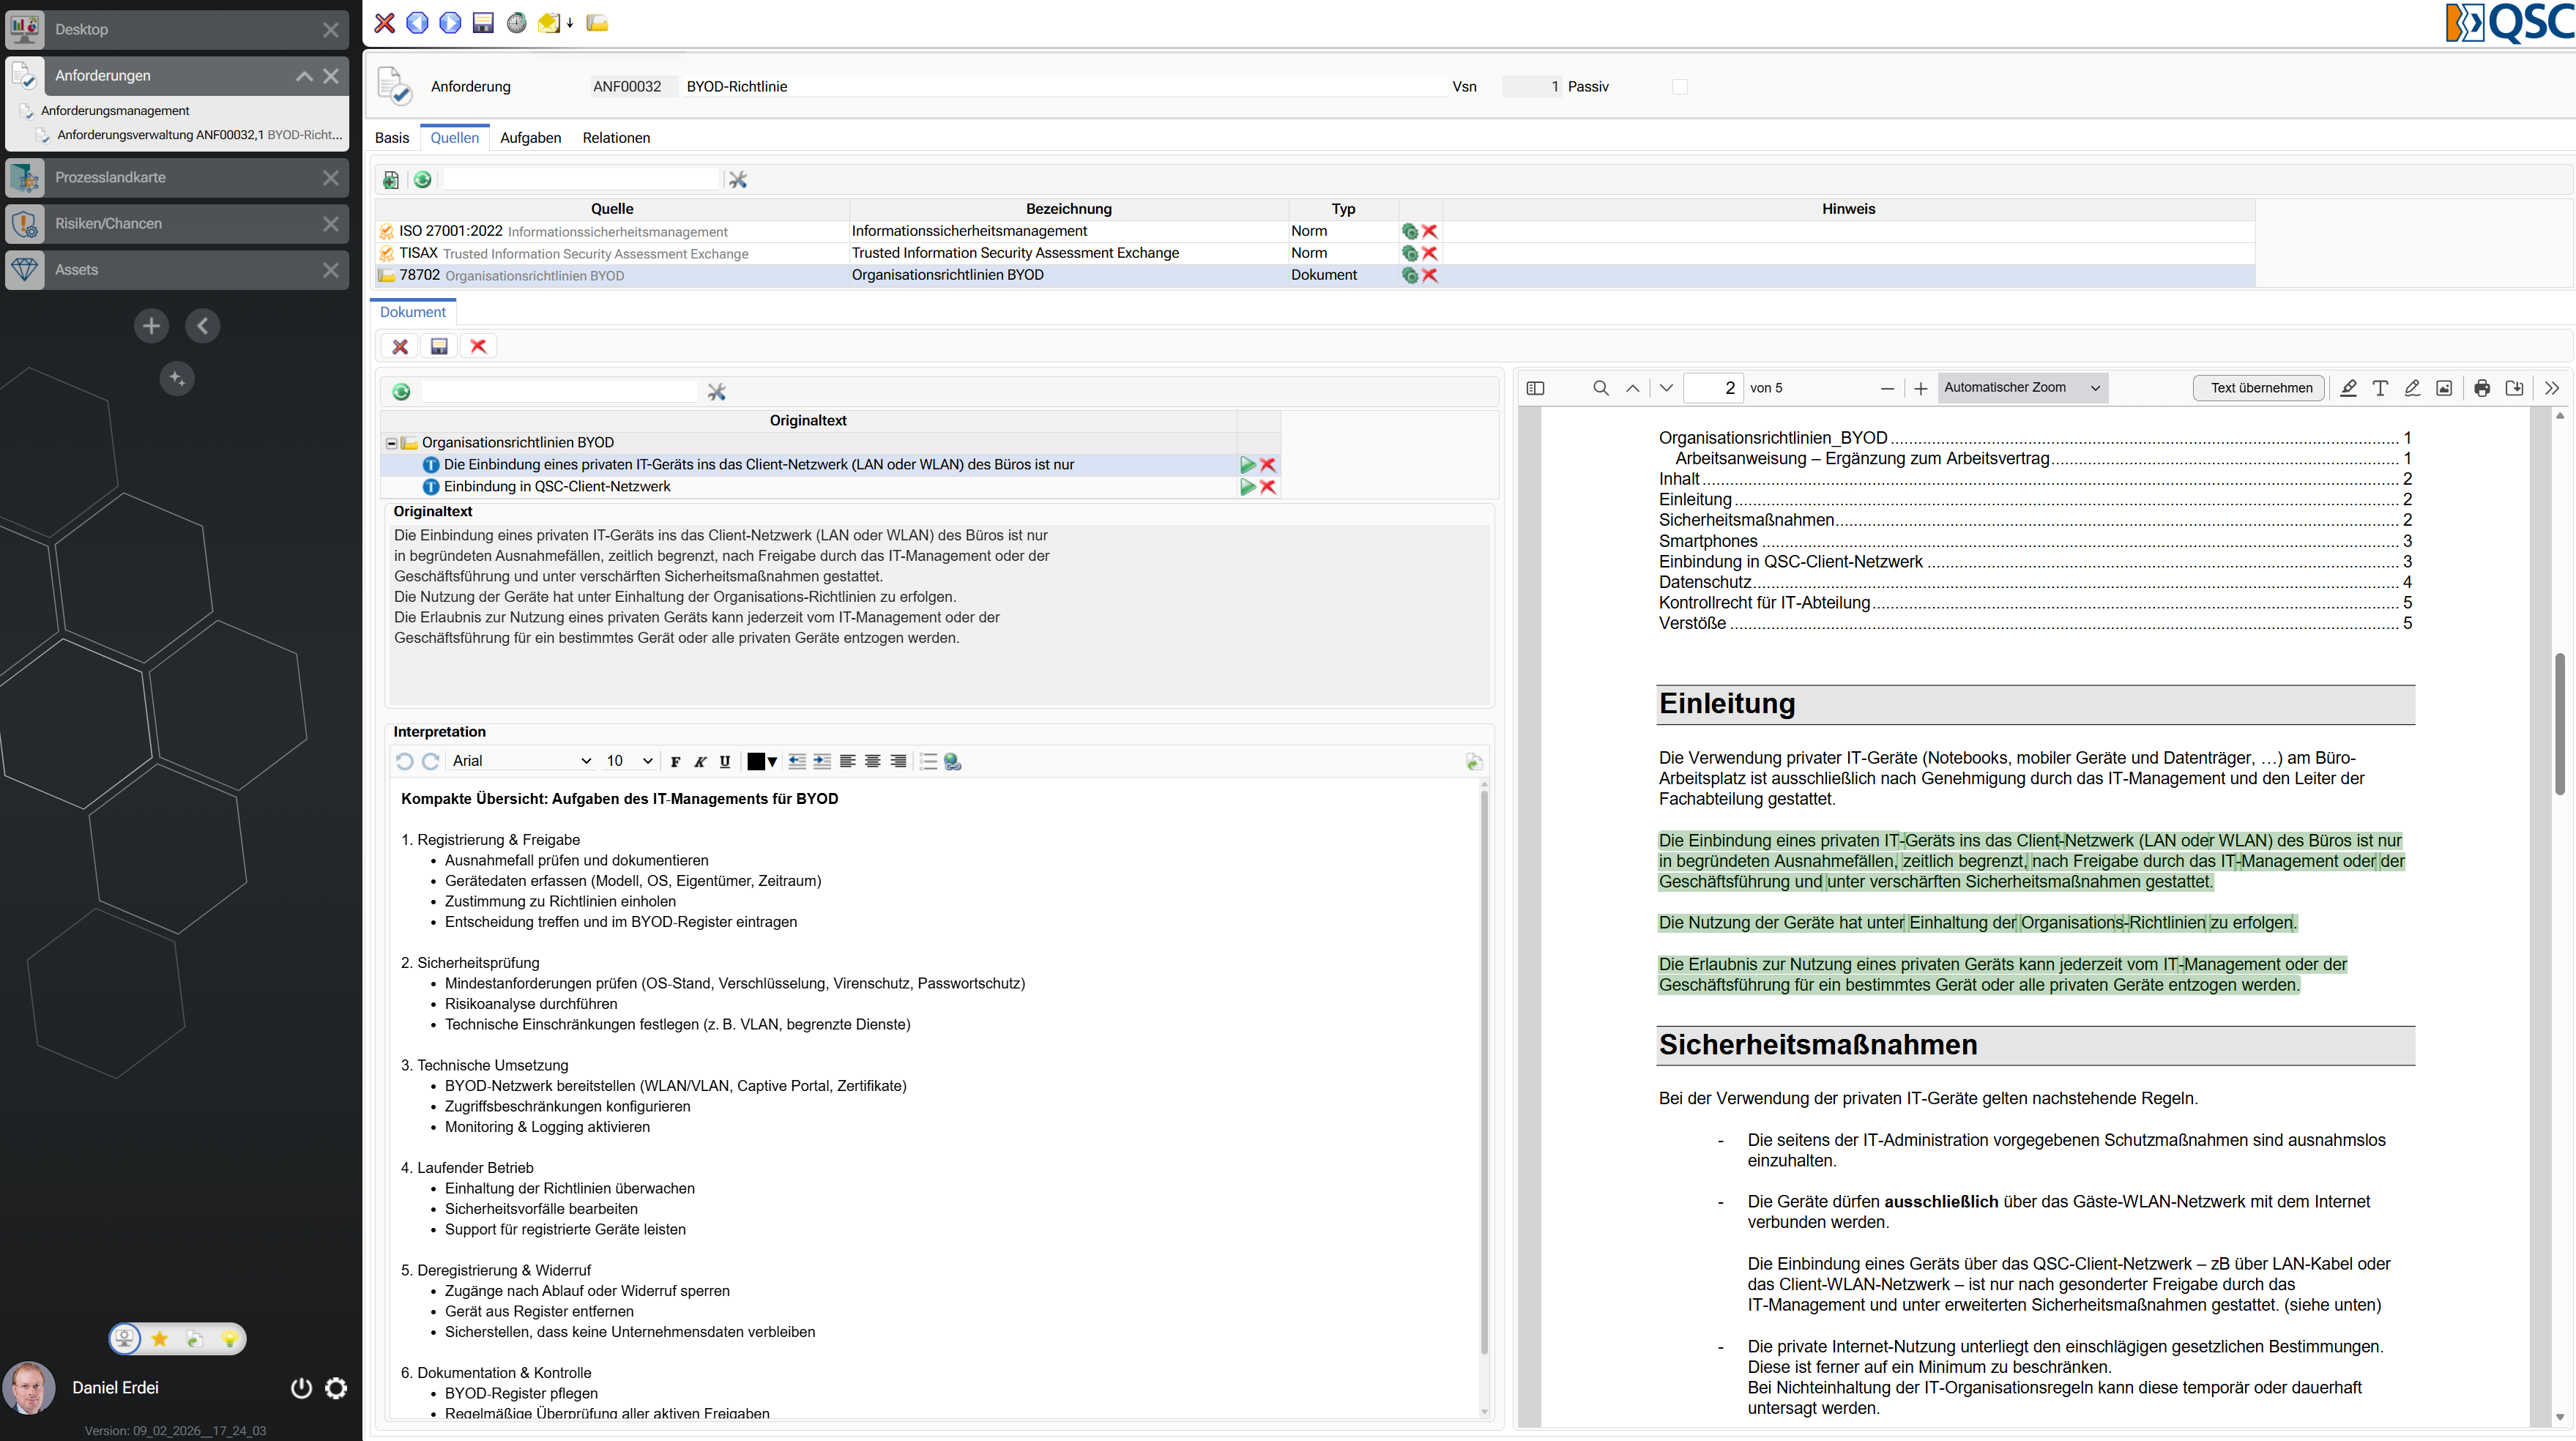Open dropdown arrow next to mail icon
Image resolution: width=2576 pixels, height=1441 pixels.
click(x=569, y=23)
